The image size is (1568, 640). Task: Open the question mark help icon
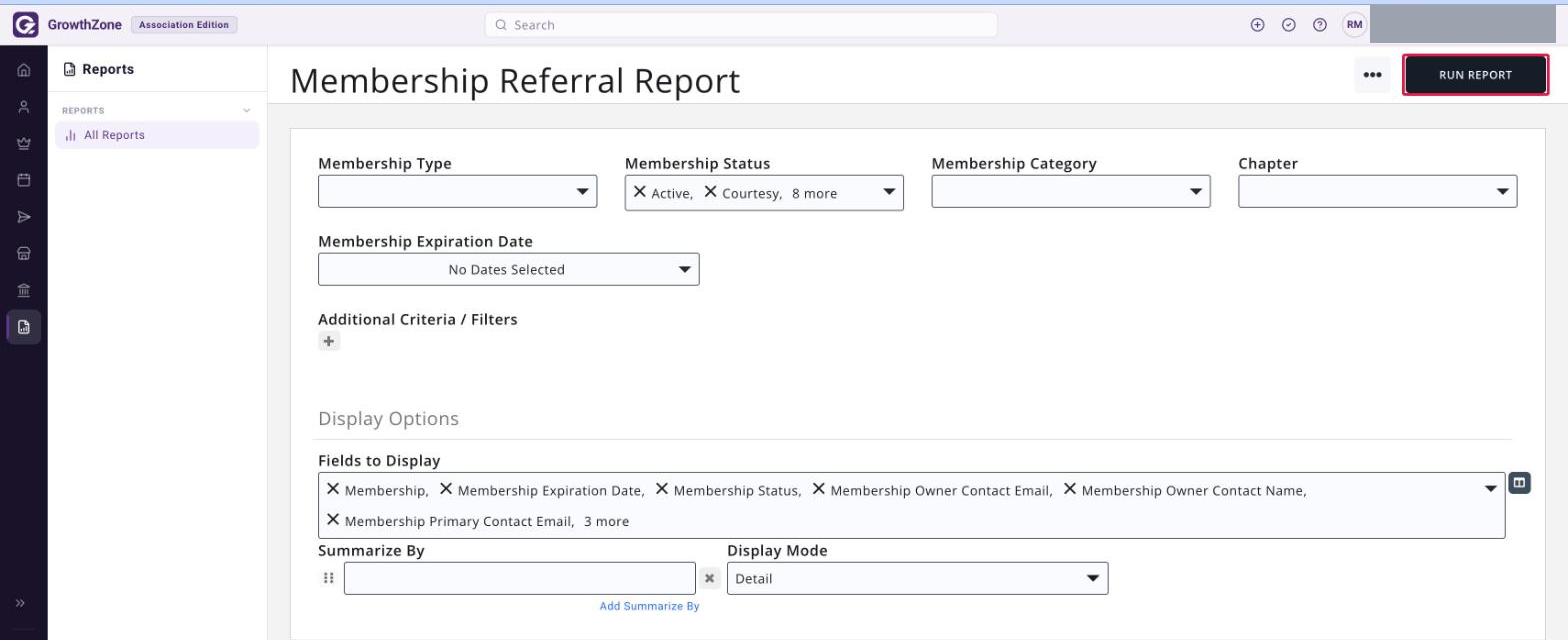pyautogui.click(x=1320, y=25)
